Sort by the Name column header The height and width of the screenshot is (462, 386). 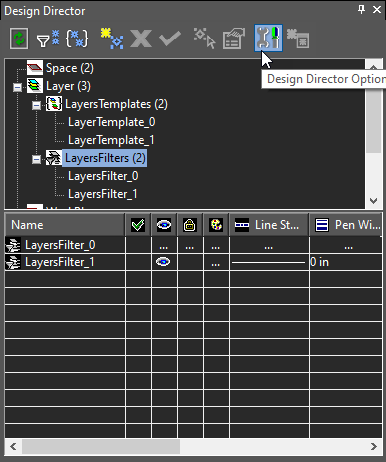point(65,225)
